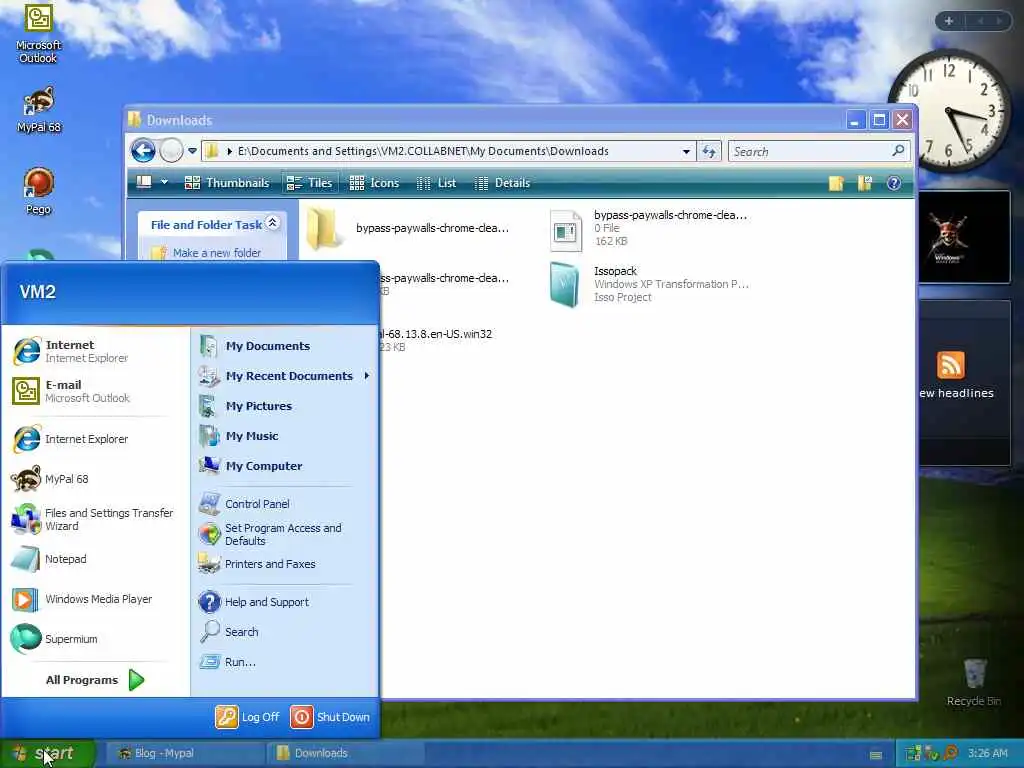This screenshot has width=1024, height=768.
Task: Switch to Thumbnails view
Action: tap(227, 183)
